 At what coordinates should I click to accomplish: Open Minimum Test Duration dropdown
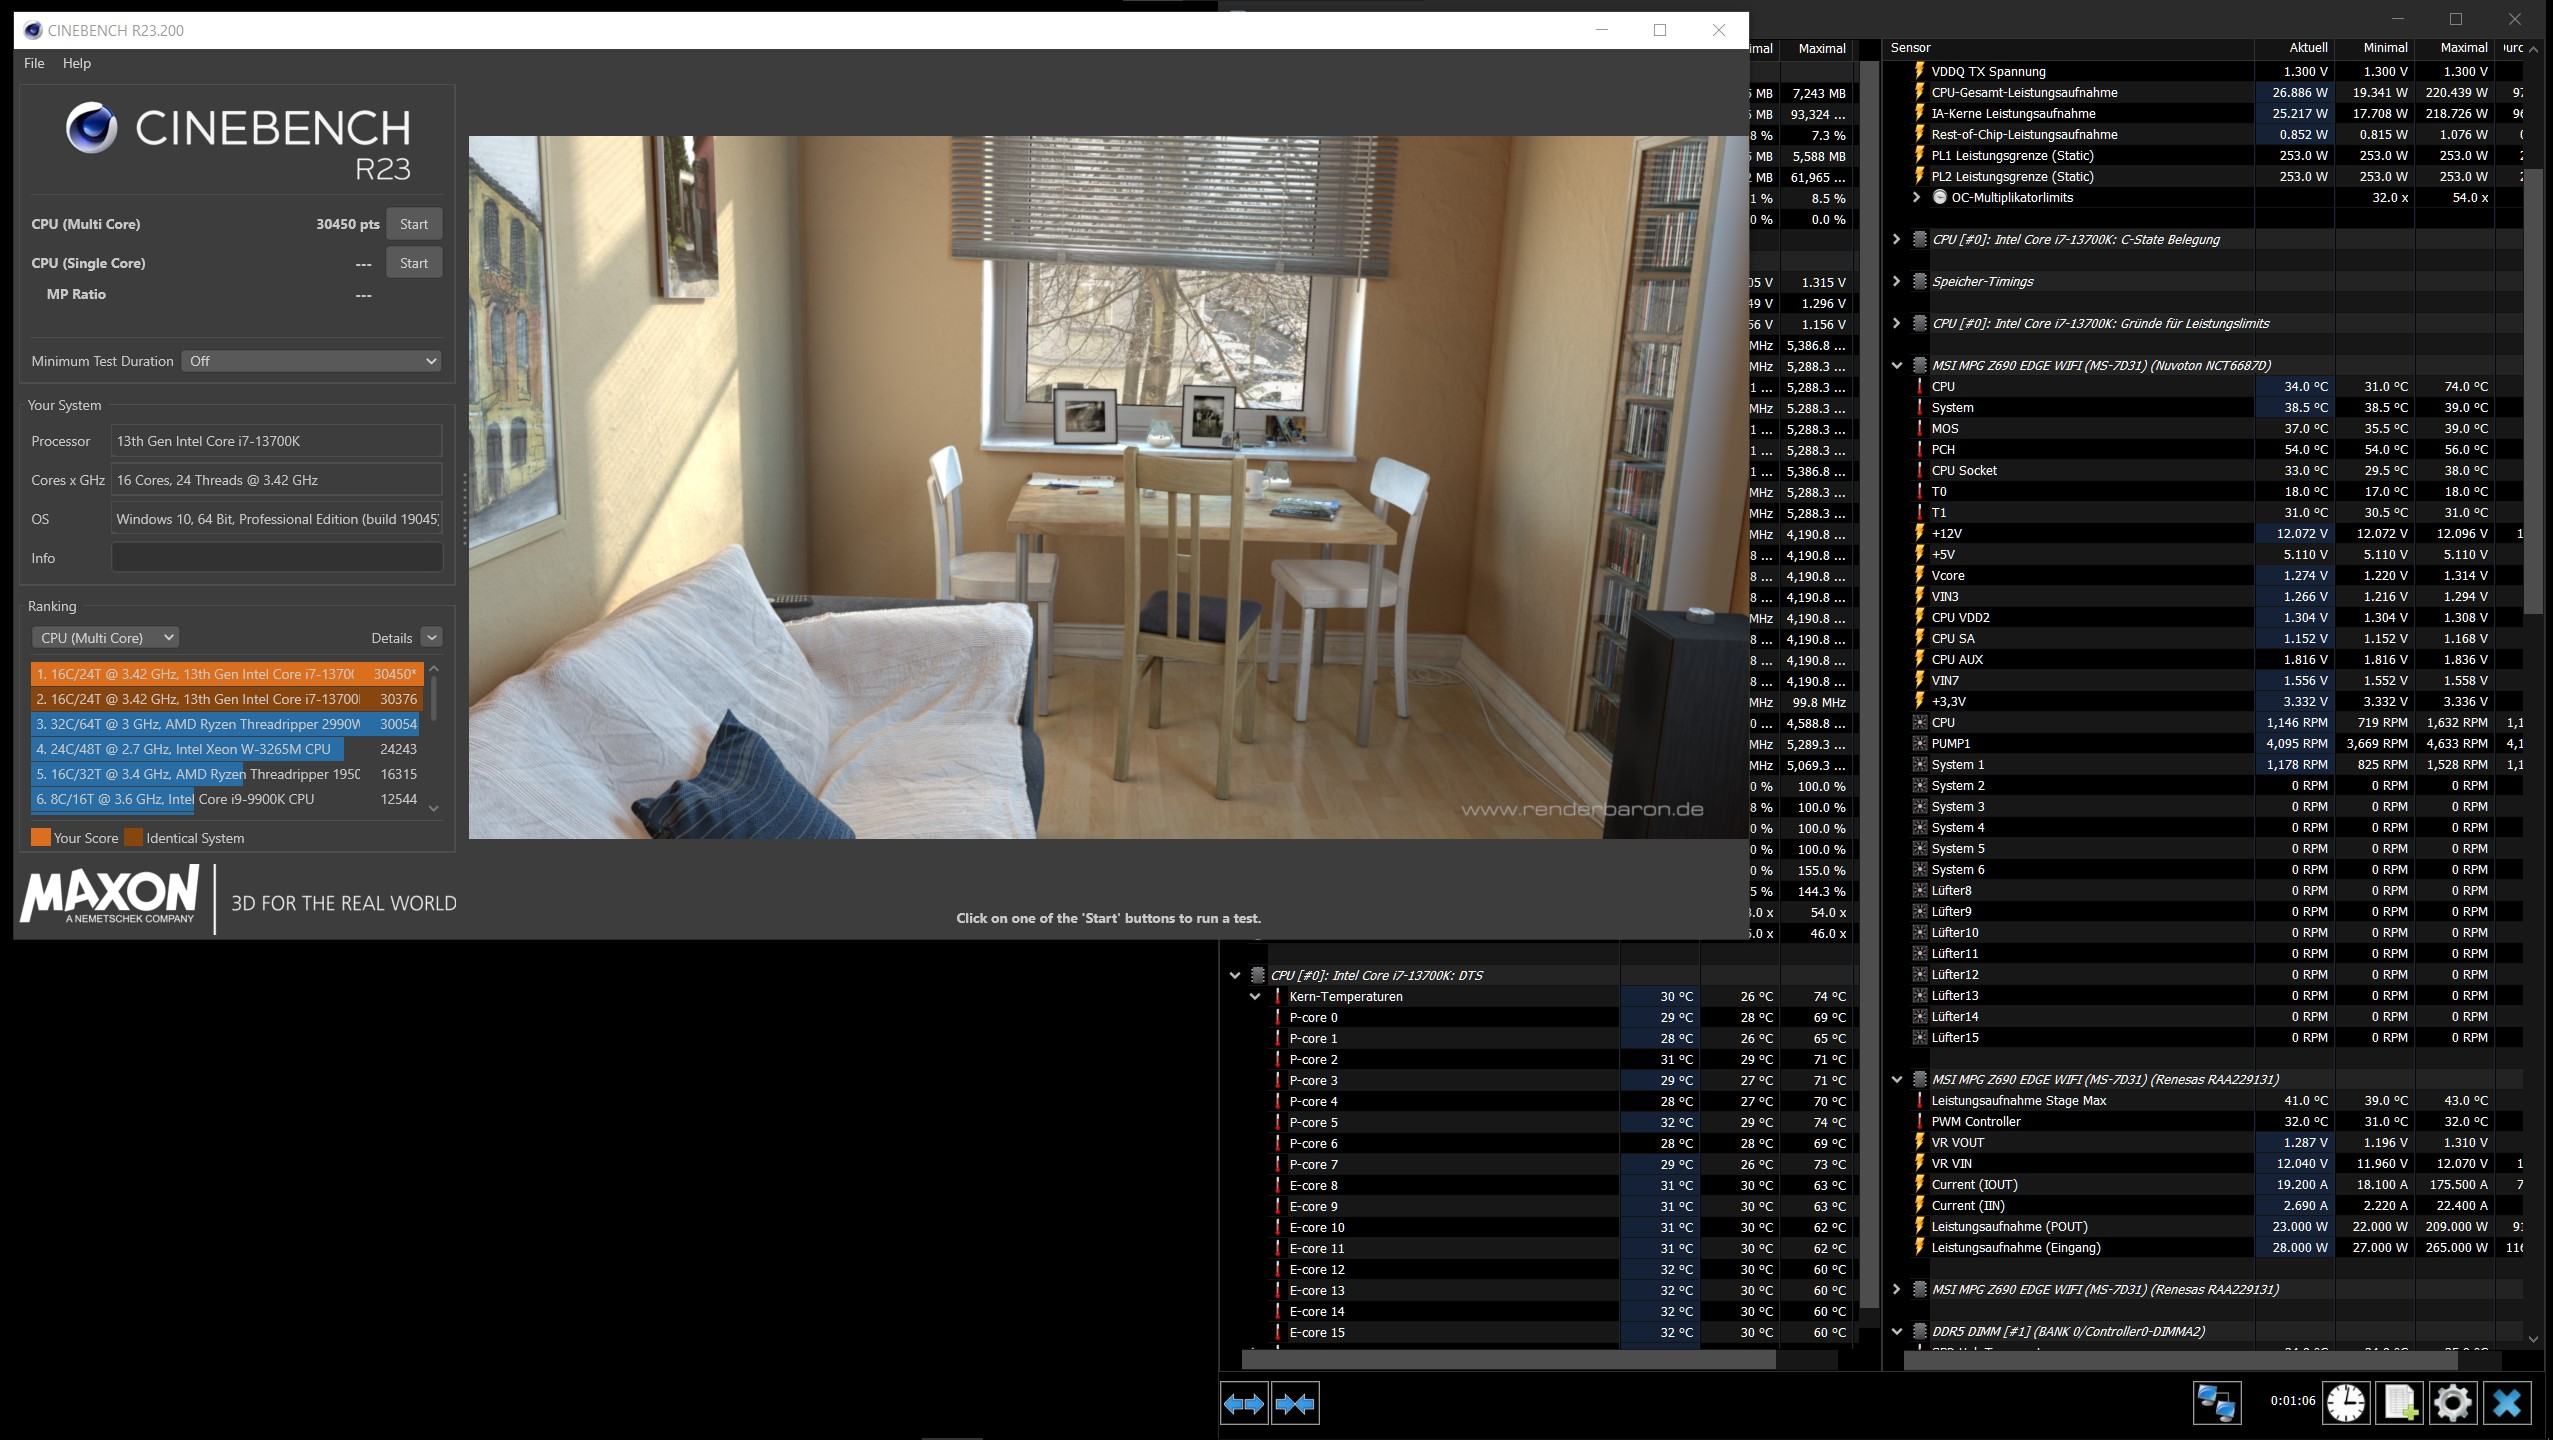coord(311,361)
